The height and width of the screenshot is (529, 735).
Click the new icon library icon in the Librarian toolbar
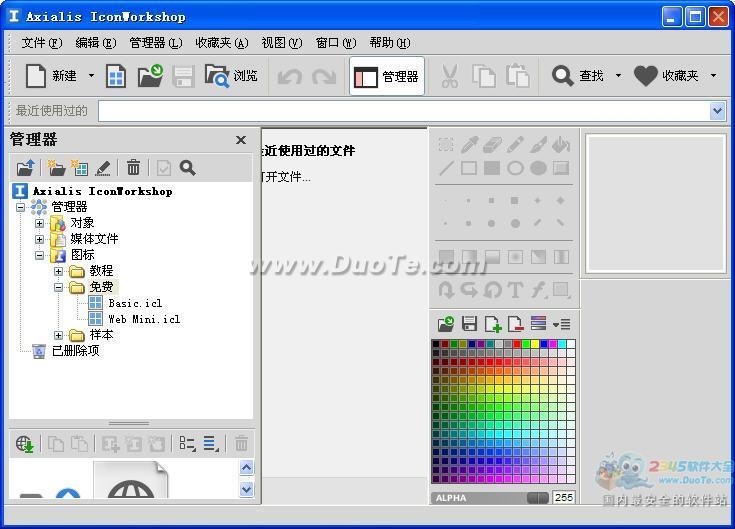[x=79, y=168]
